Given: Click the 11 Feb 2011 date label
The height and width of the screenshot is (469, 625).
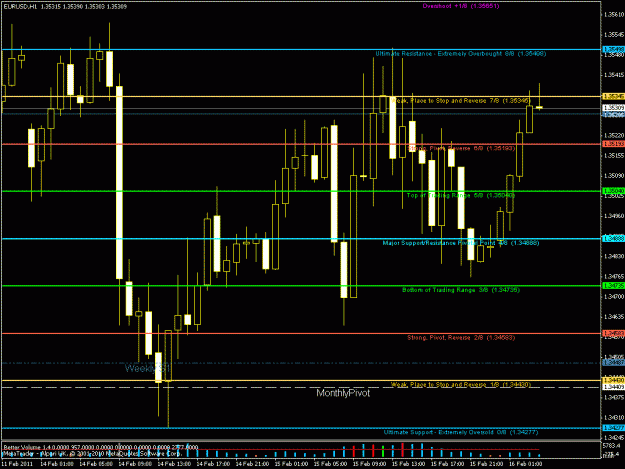Looking at the screenshot, I should pyautogui.click(x=17, y=464).
